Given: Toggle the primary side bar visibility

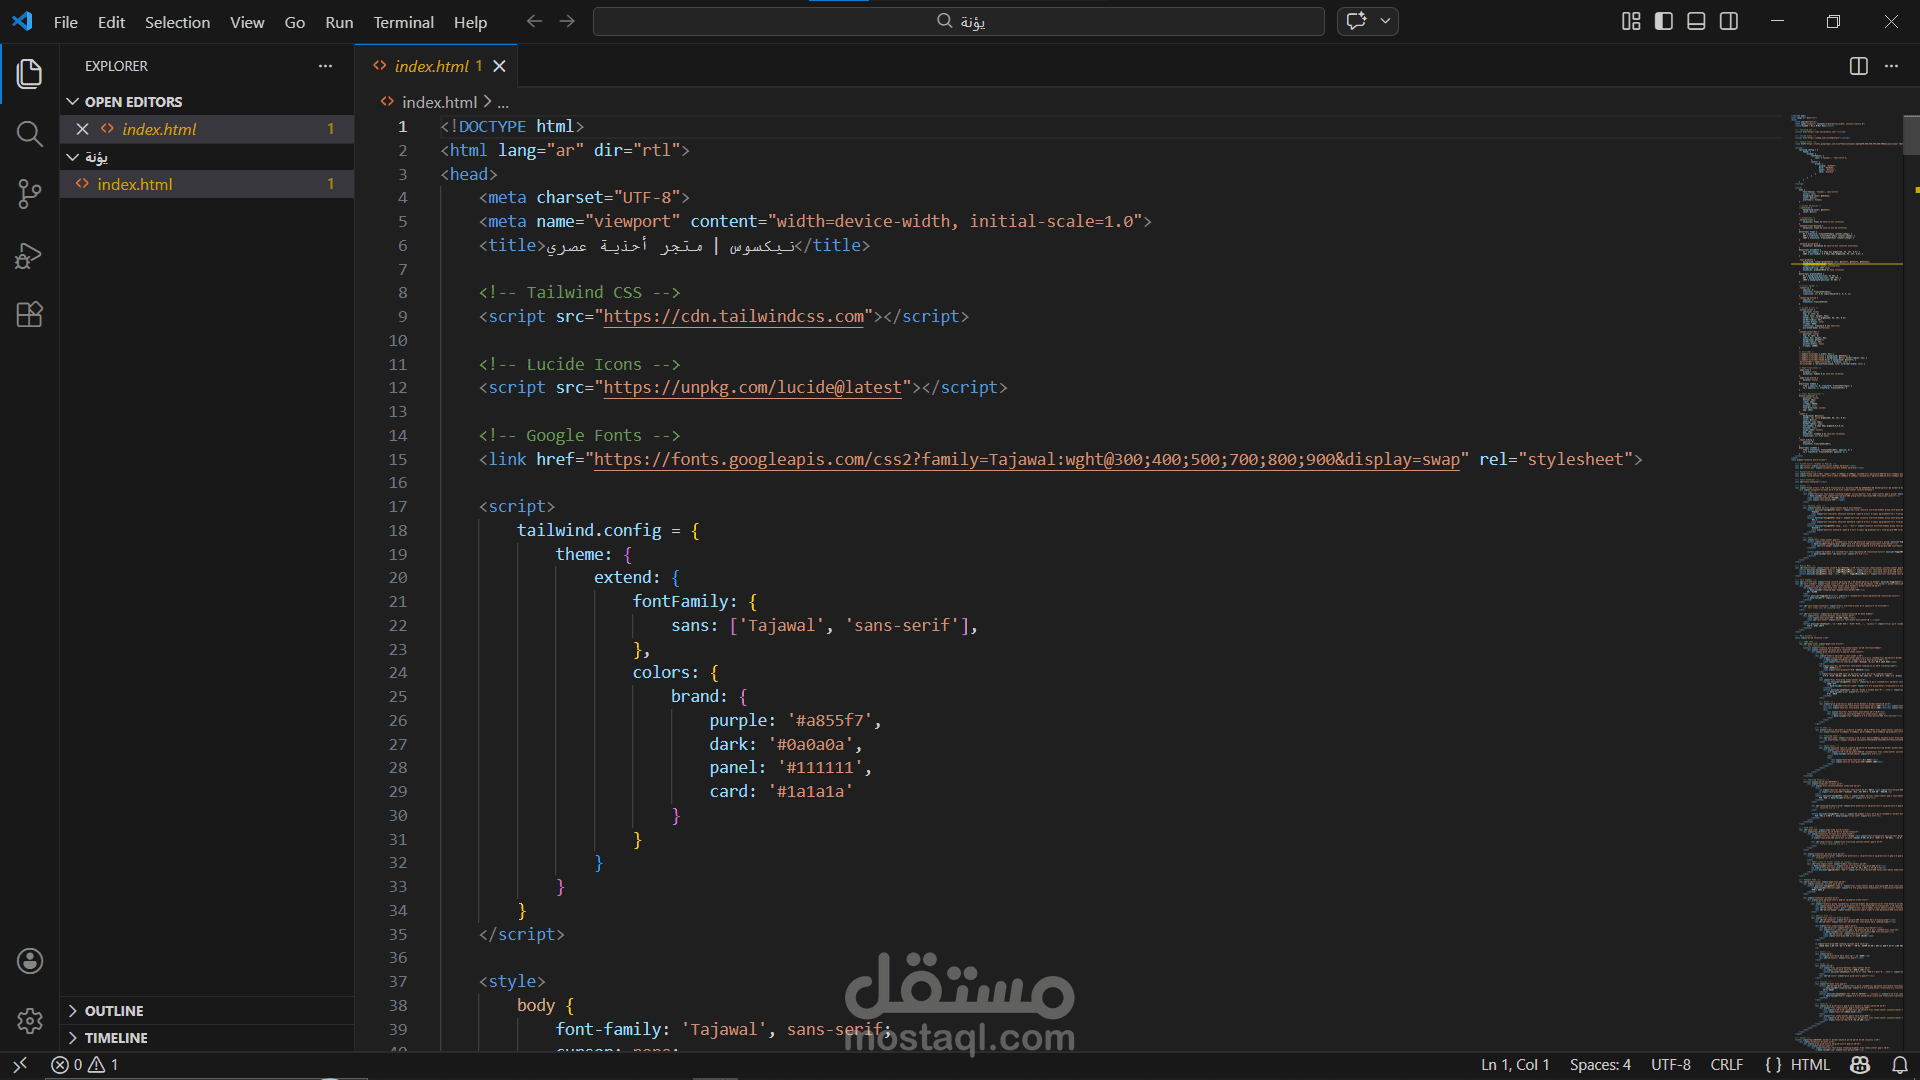Looking at the screenshot, I should [x=1663, y=21].
